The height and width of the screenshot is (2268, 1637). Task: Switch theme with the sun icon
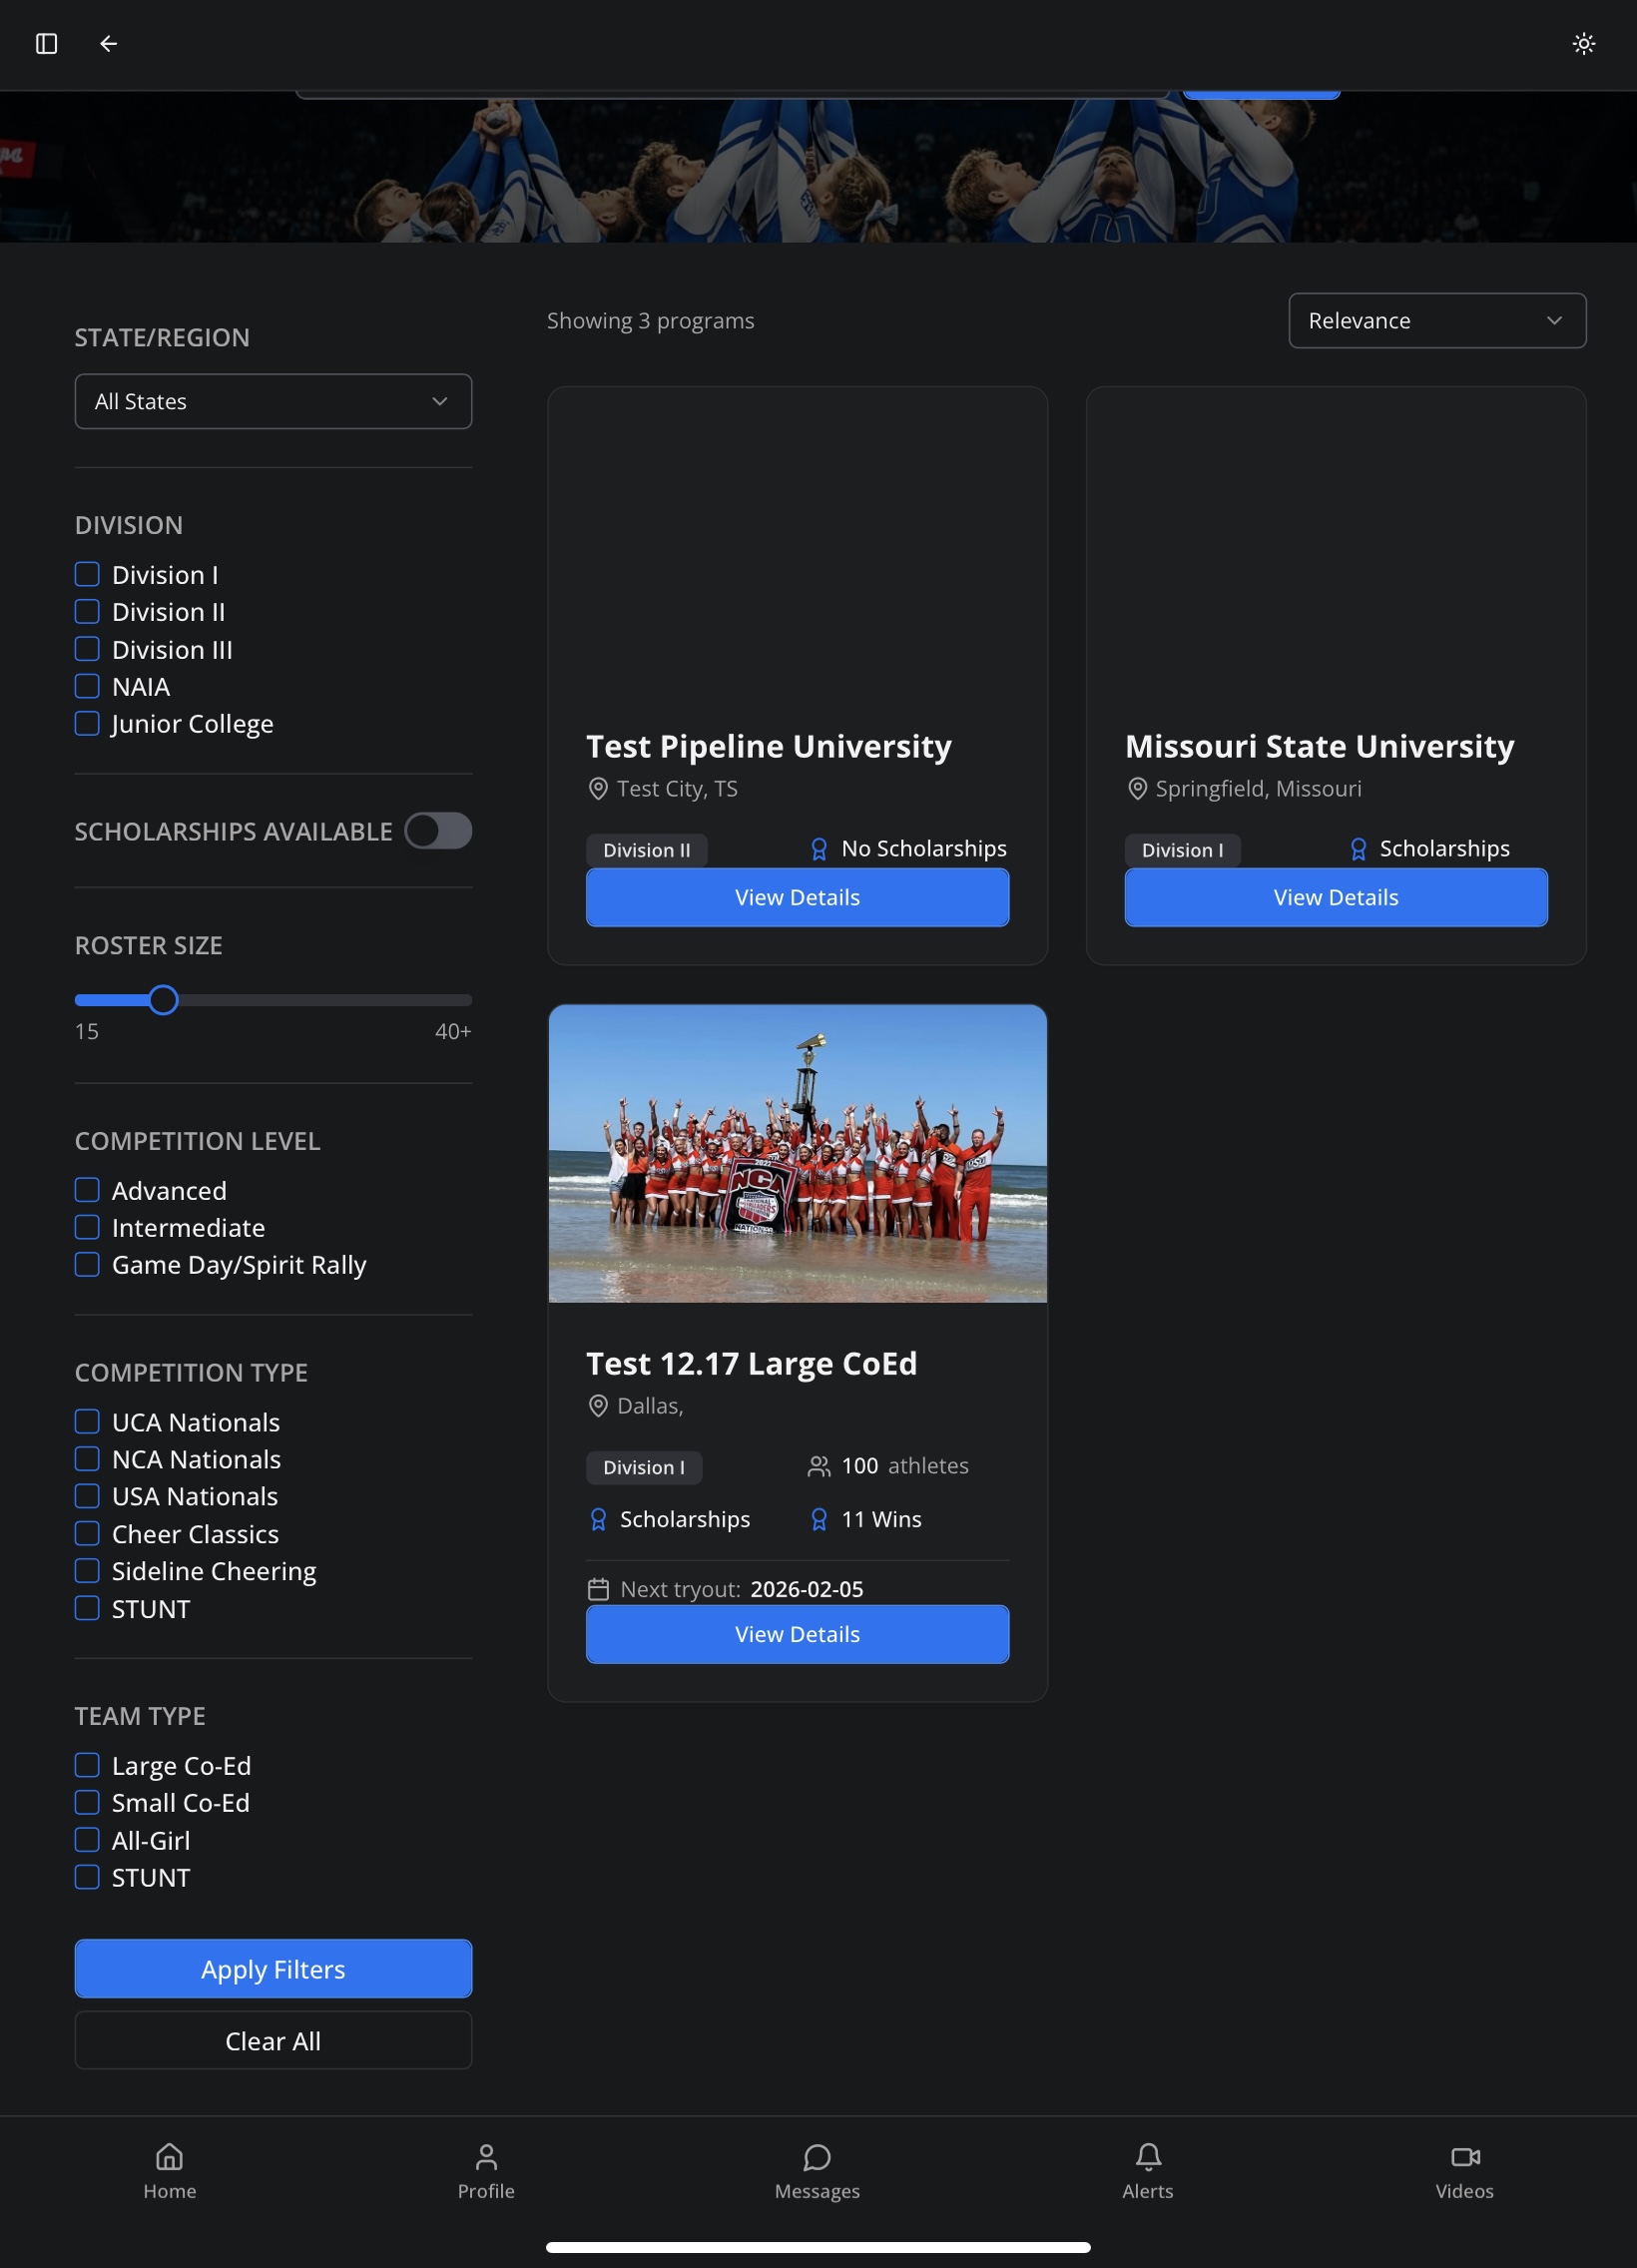pyautogui.click(x=1583, y=43)
